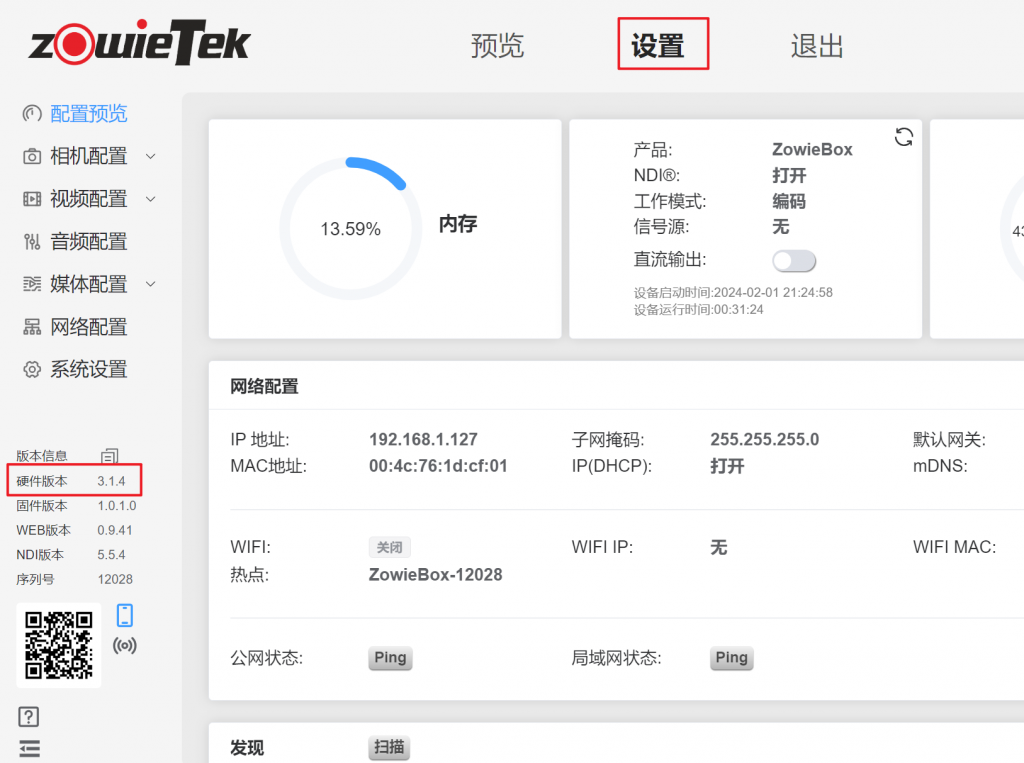
Task: Click the 工作模式 value 编码
Action: coord(789,201)
